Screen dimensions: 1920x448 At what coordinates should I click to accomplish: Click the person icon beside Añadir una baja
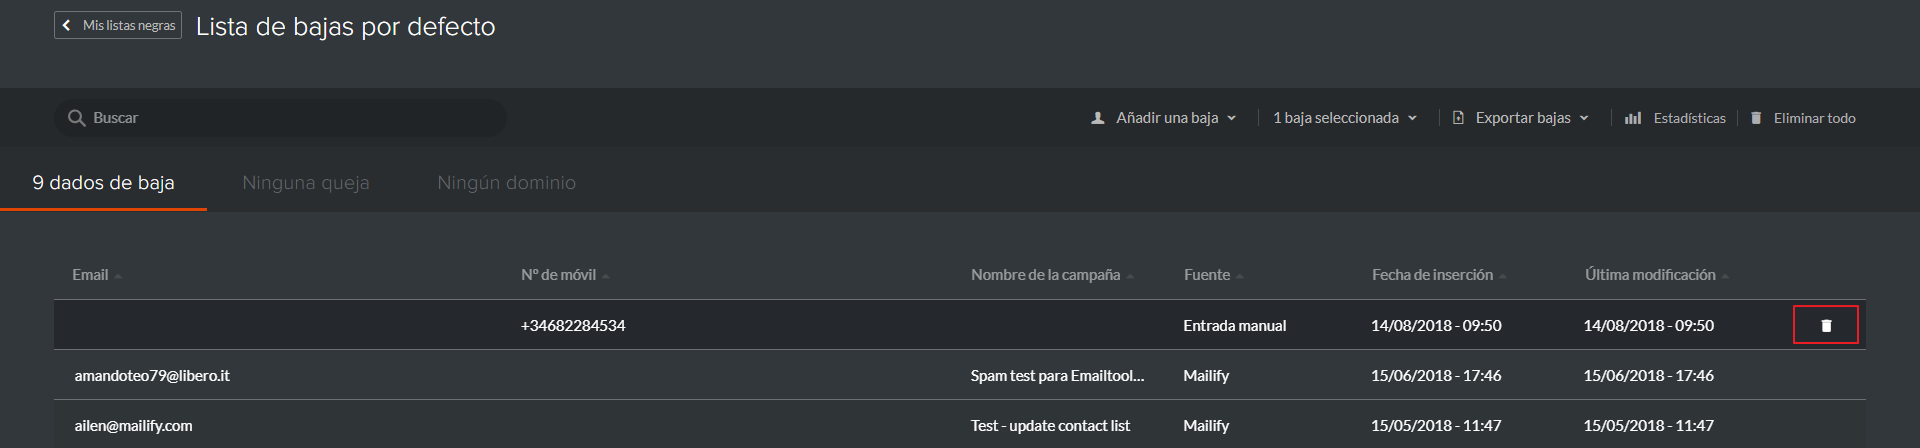[x=1097, y=118]
